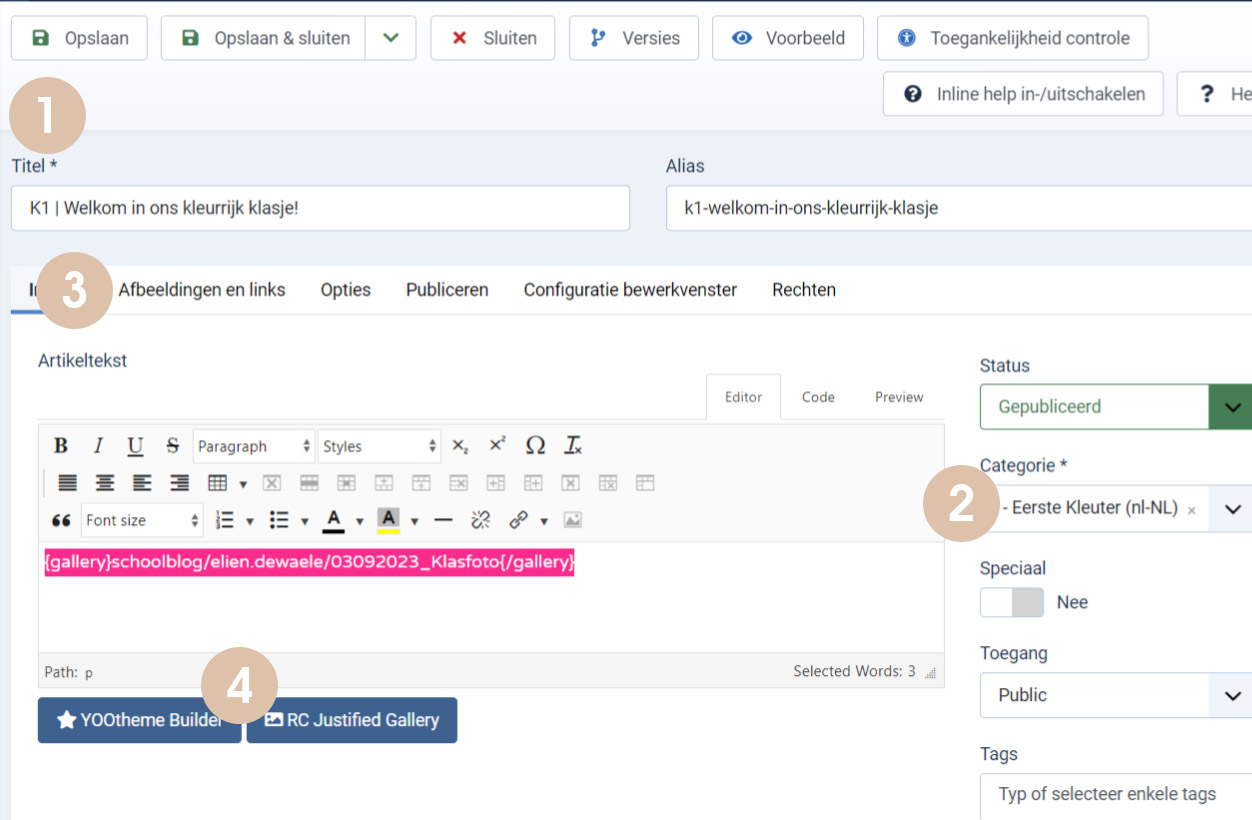Switch to the Afbeeldingen en links tab
This screenshot has height=820, width=1252.
point(201,290)
